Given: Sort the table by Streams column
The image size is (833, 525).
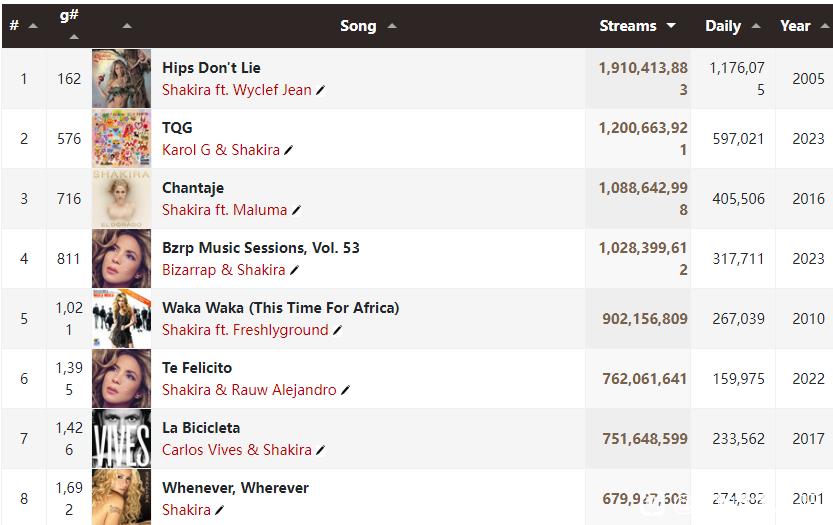Looking at the screenshot, I should click(638, 26).
